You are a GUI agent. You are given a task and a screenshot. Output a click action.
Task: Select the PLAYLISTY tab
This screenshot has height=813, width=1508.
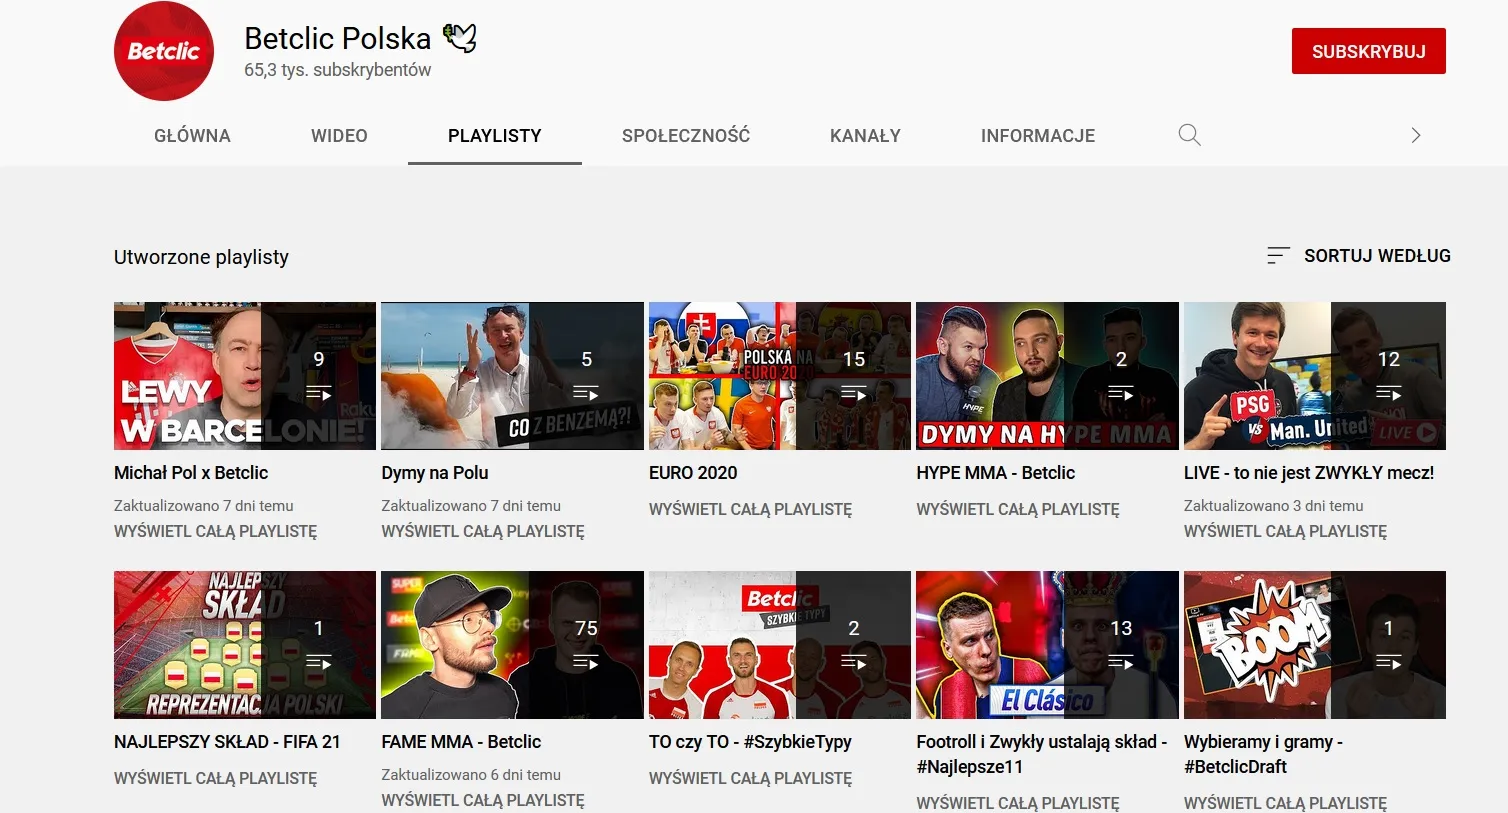pos(495,136)
